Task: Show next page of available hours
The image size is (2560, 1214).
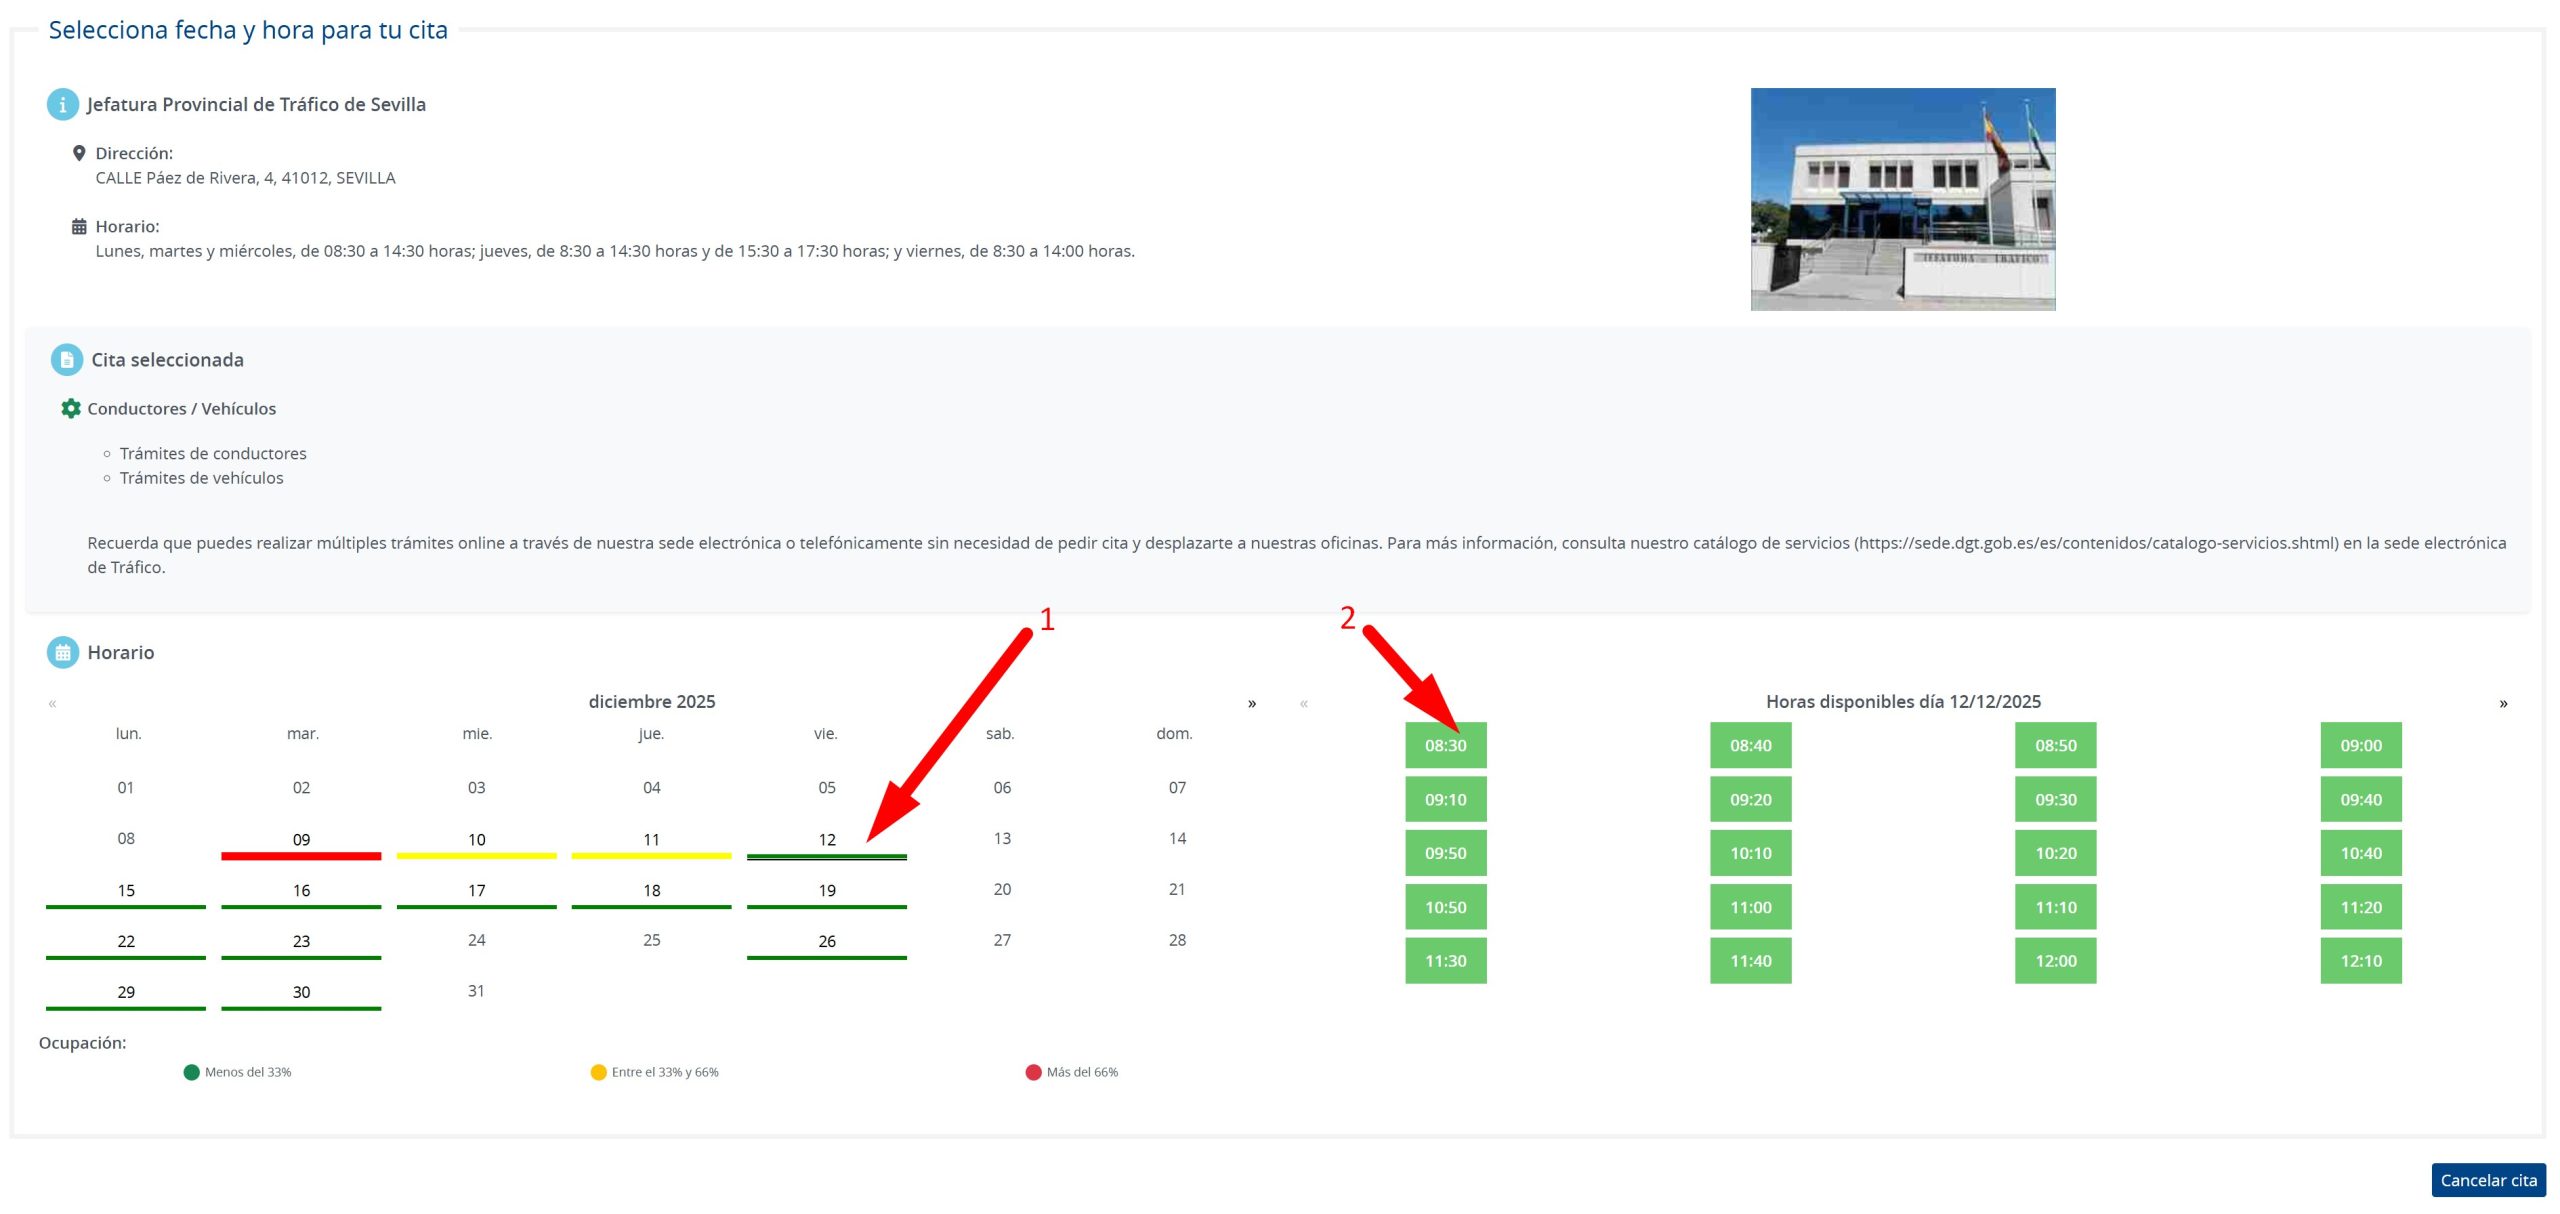Action: [x=2503, y=704]
